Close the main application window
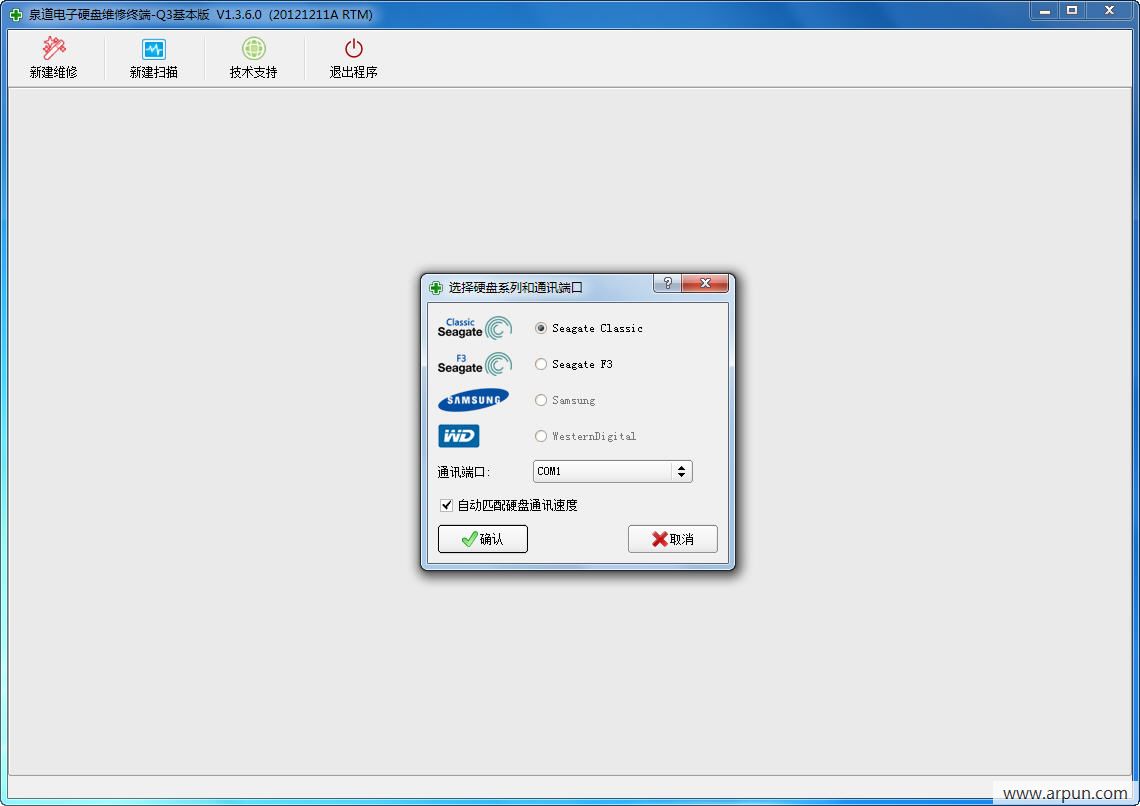The width and height of the screenshot is (1140, 806). (1109, 11)
